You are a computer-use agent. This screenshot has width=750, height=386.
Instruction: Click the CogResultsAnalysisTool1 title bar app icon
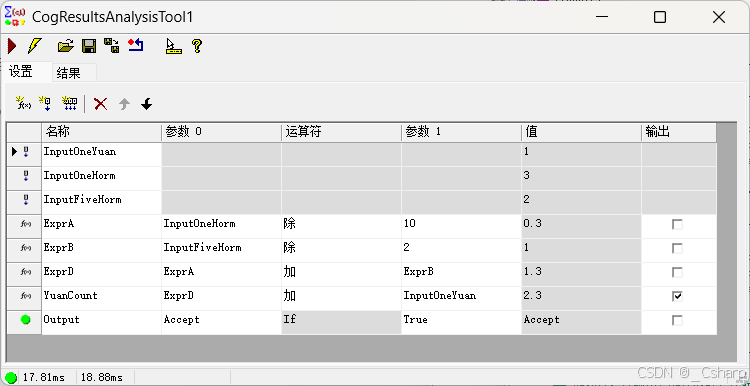point(14,16)
